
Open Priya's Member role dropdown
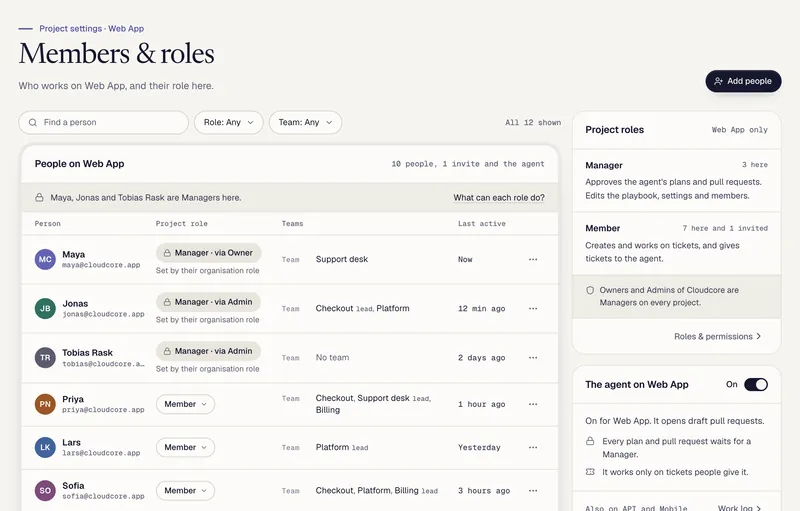(185, 404)
